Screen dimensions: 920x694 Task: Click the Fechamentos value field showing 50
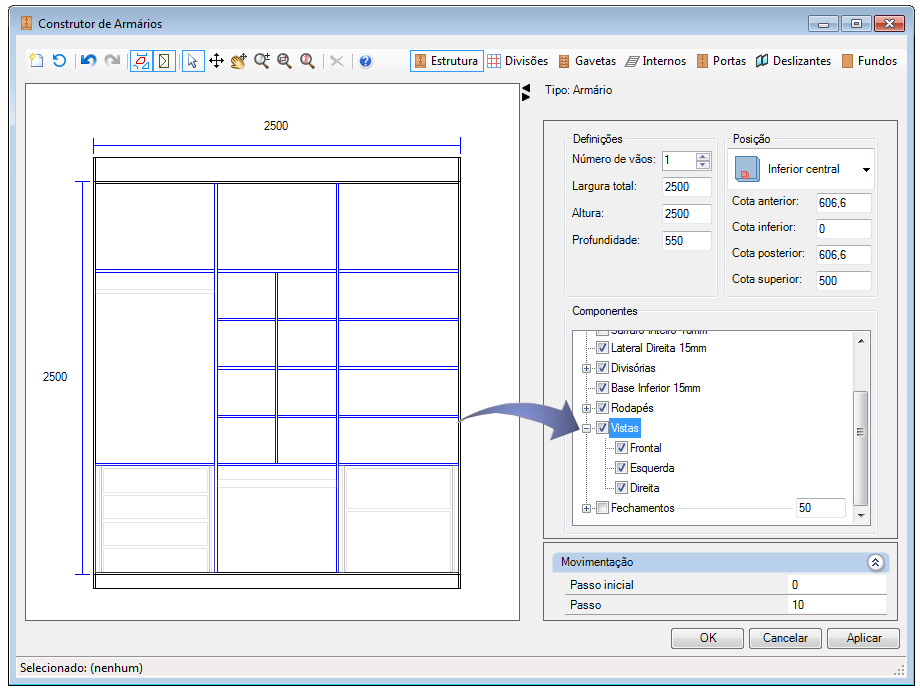point(821,508)
